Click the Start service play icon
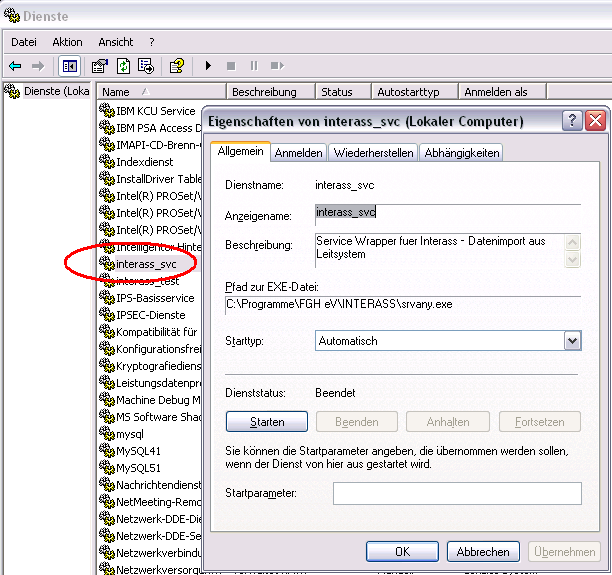612x575 pixels. point(208,66)
